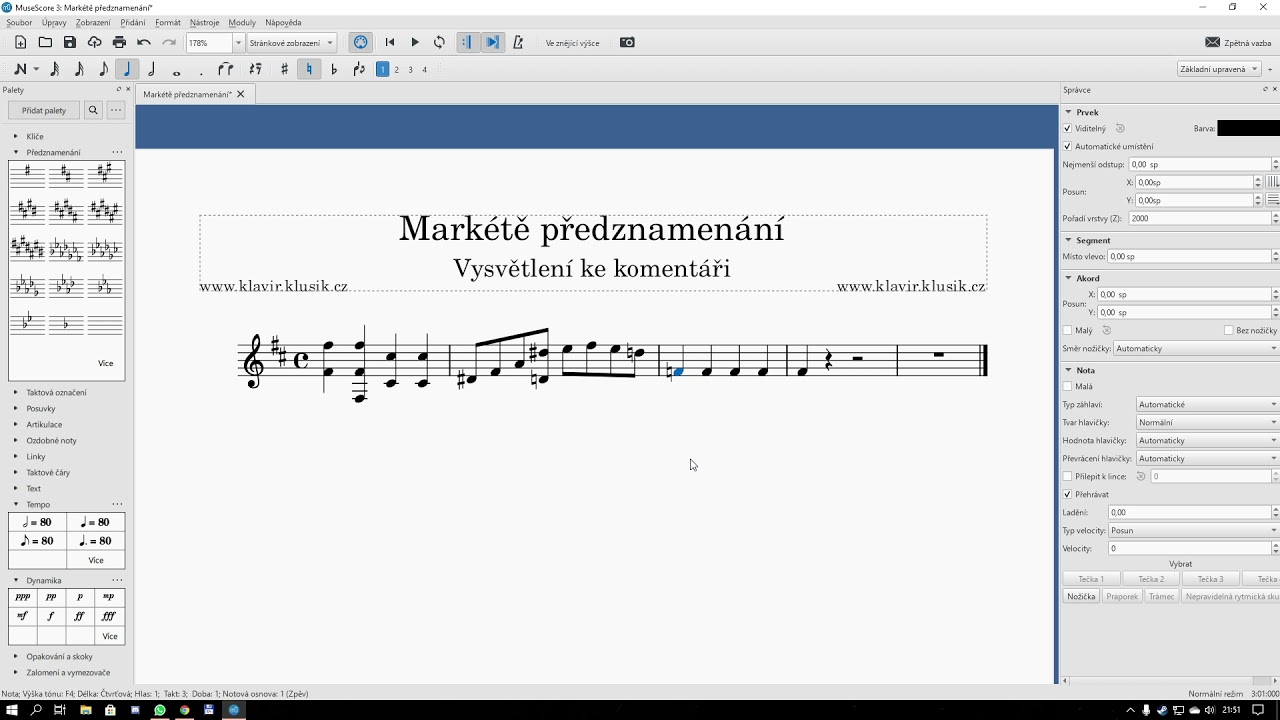Open the Soubor menu
This screenshot has width=1280, height=720.
pos(19,22)
